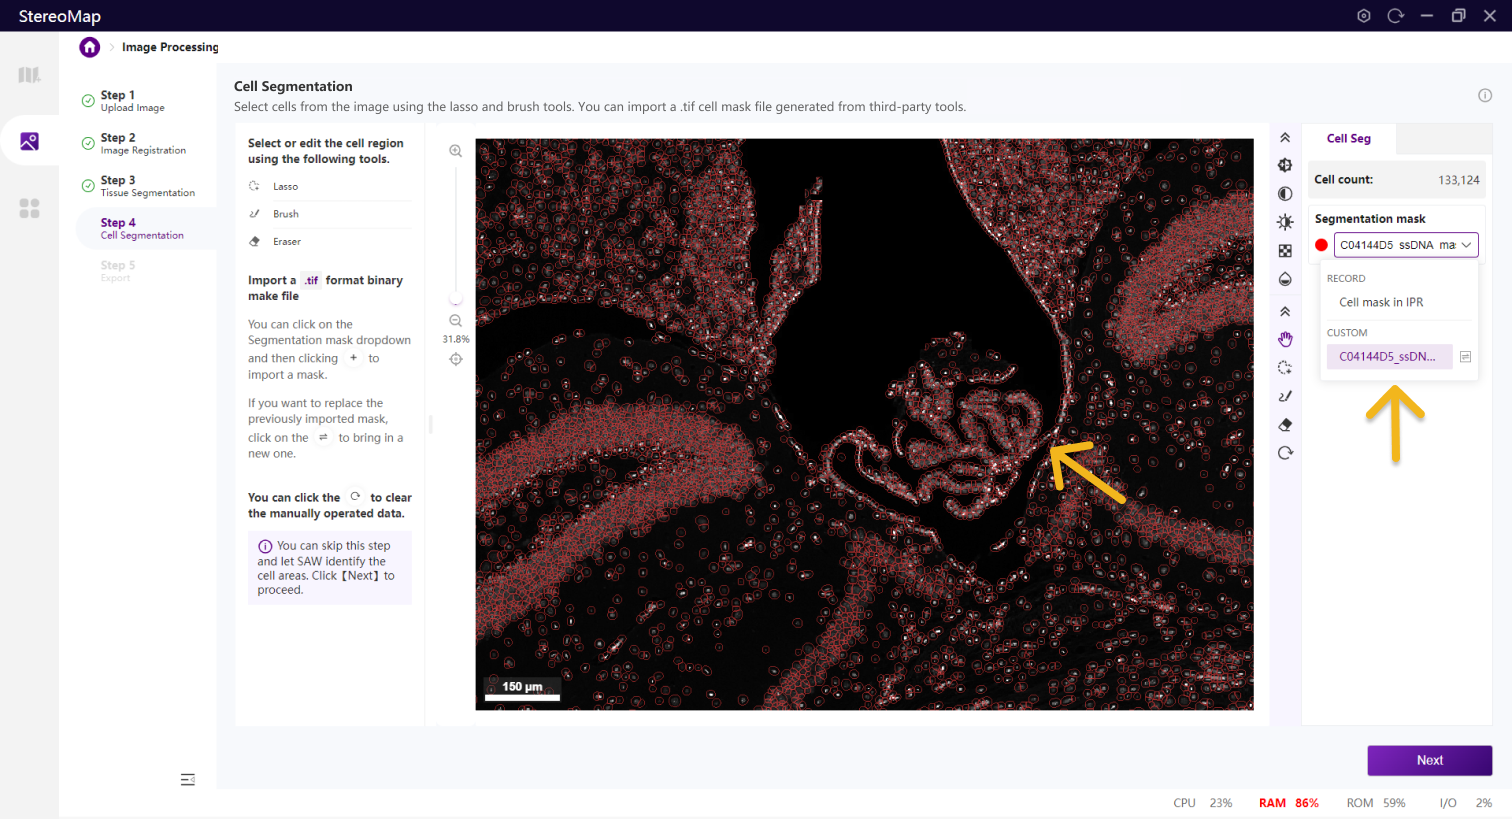Image resolution: width=1512 pixels, height=819 pixels.
Task: Click the .tif format tag
Action: 311,281
